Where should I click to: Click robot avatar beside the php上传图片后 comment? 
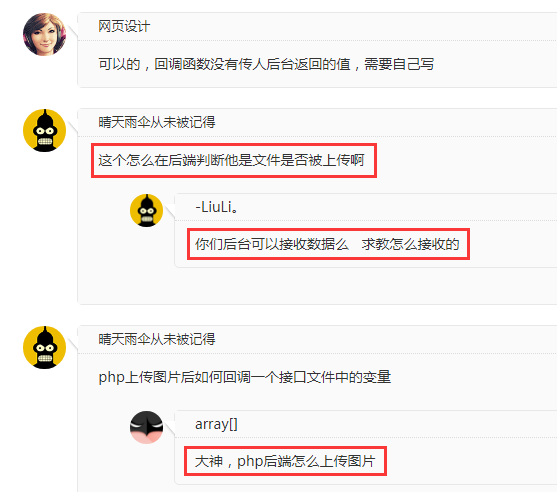click(x=44, y=347)
